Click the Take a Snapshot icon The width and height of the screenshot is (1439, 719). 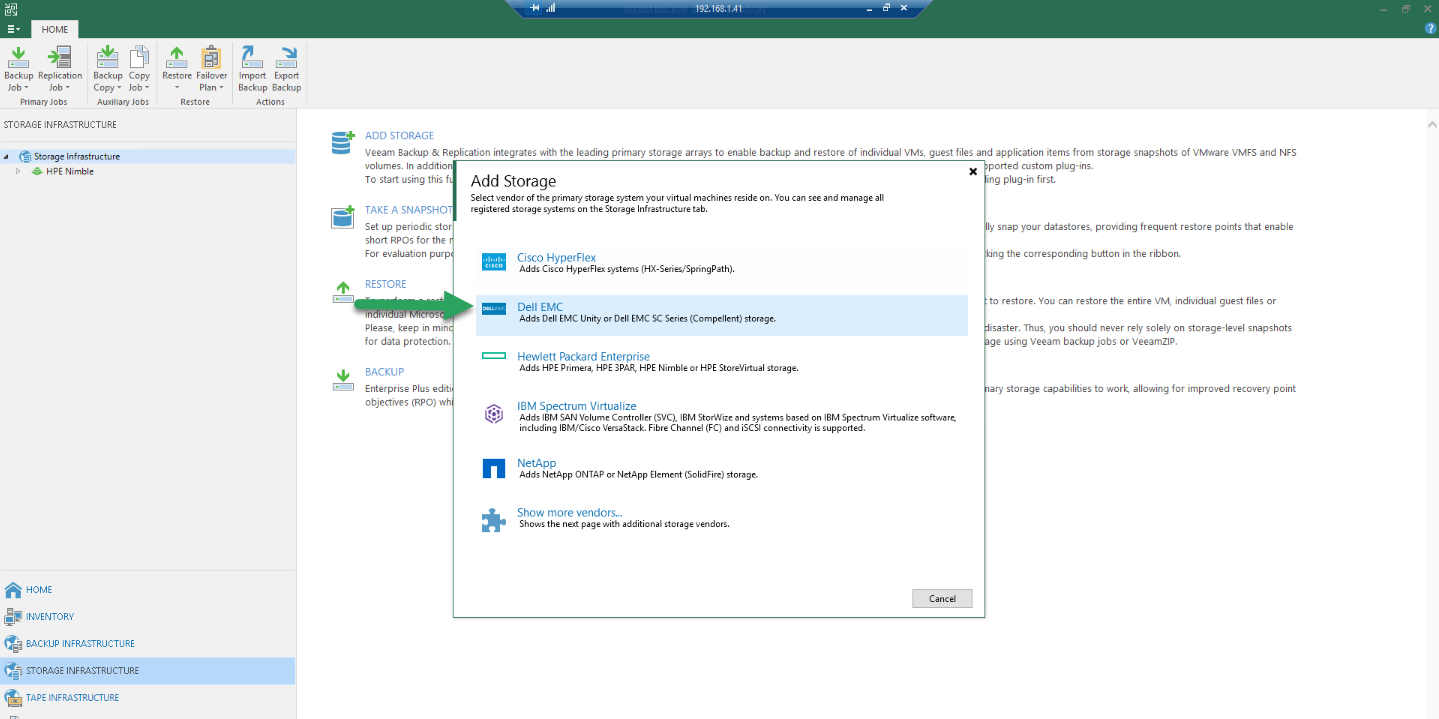[x=343, y=217]
